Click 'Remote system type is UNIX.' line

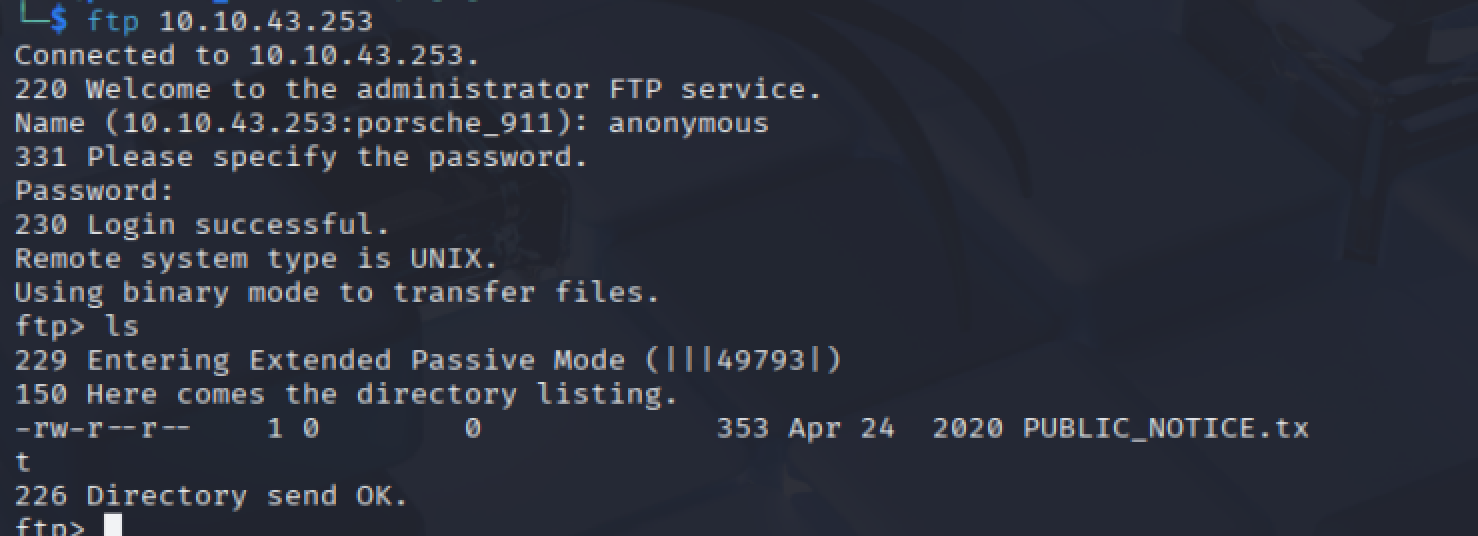pos(256,258)
